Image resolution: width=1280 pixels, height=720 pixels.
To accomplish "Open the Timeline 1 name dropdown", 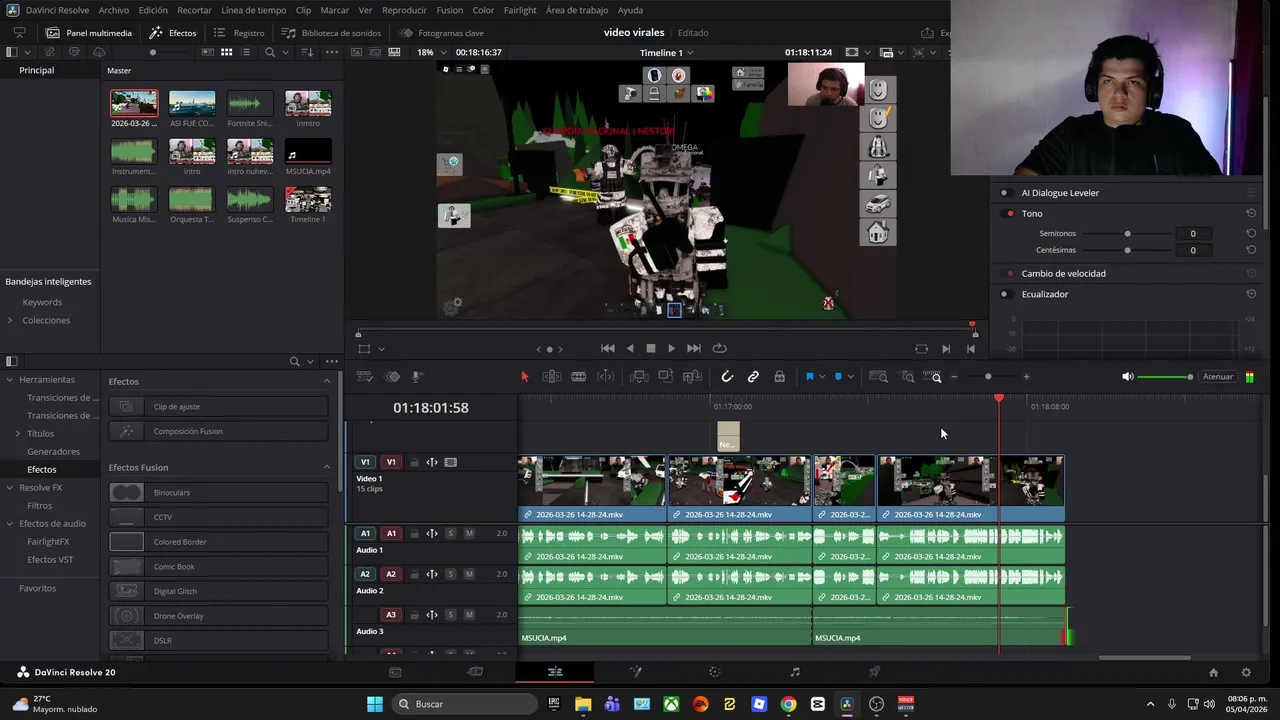I will [x=667, y=52].
